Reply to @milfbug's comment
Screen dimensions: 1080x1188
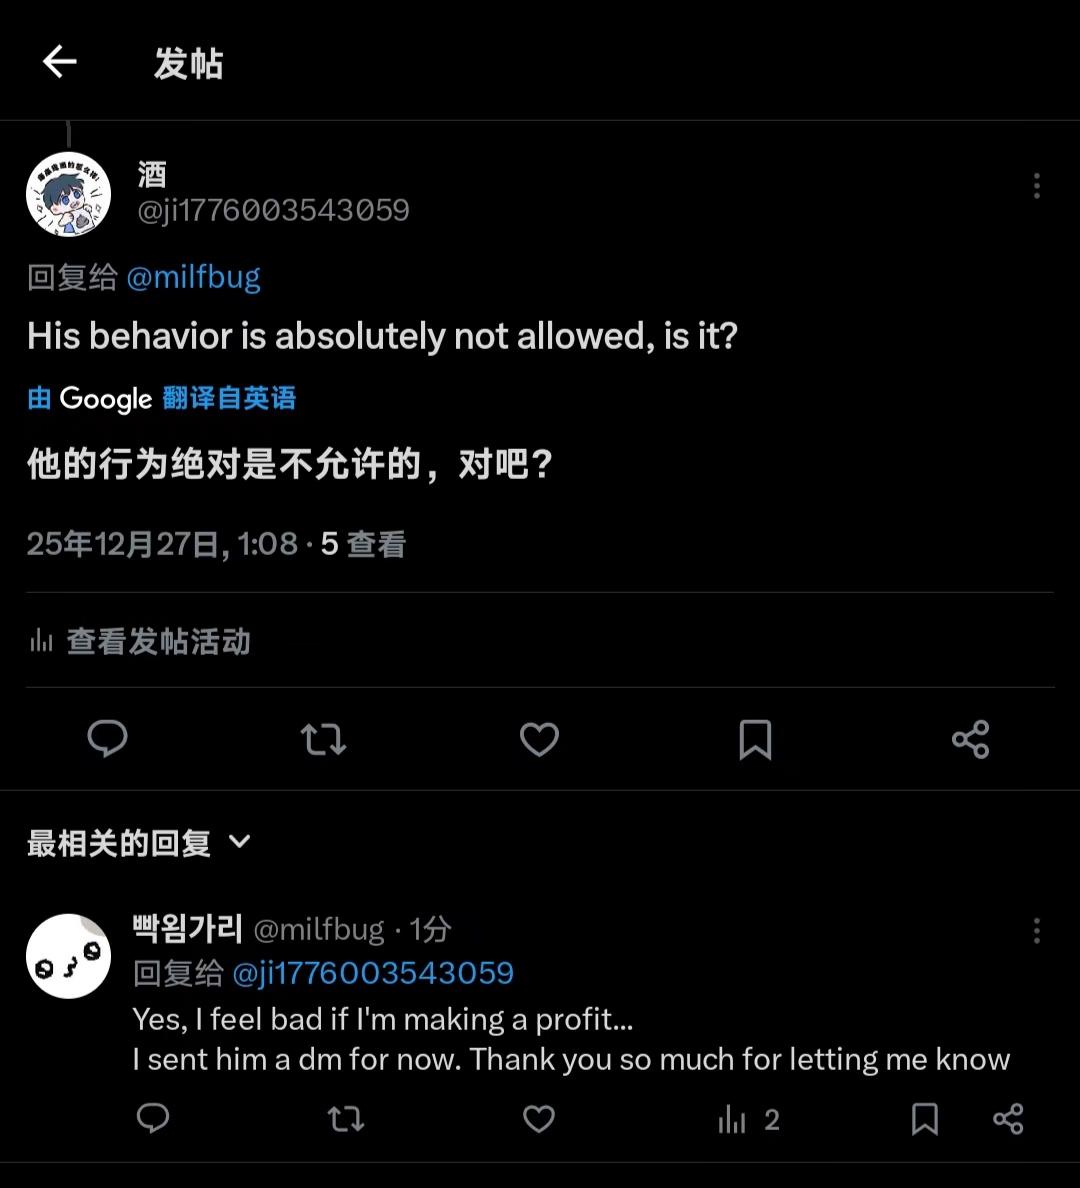(x=153, y=1118)
